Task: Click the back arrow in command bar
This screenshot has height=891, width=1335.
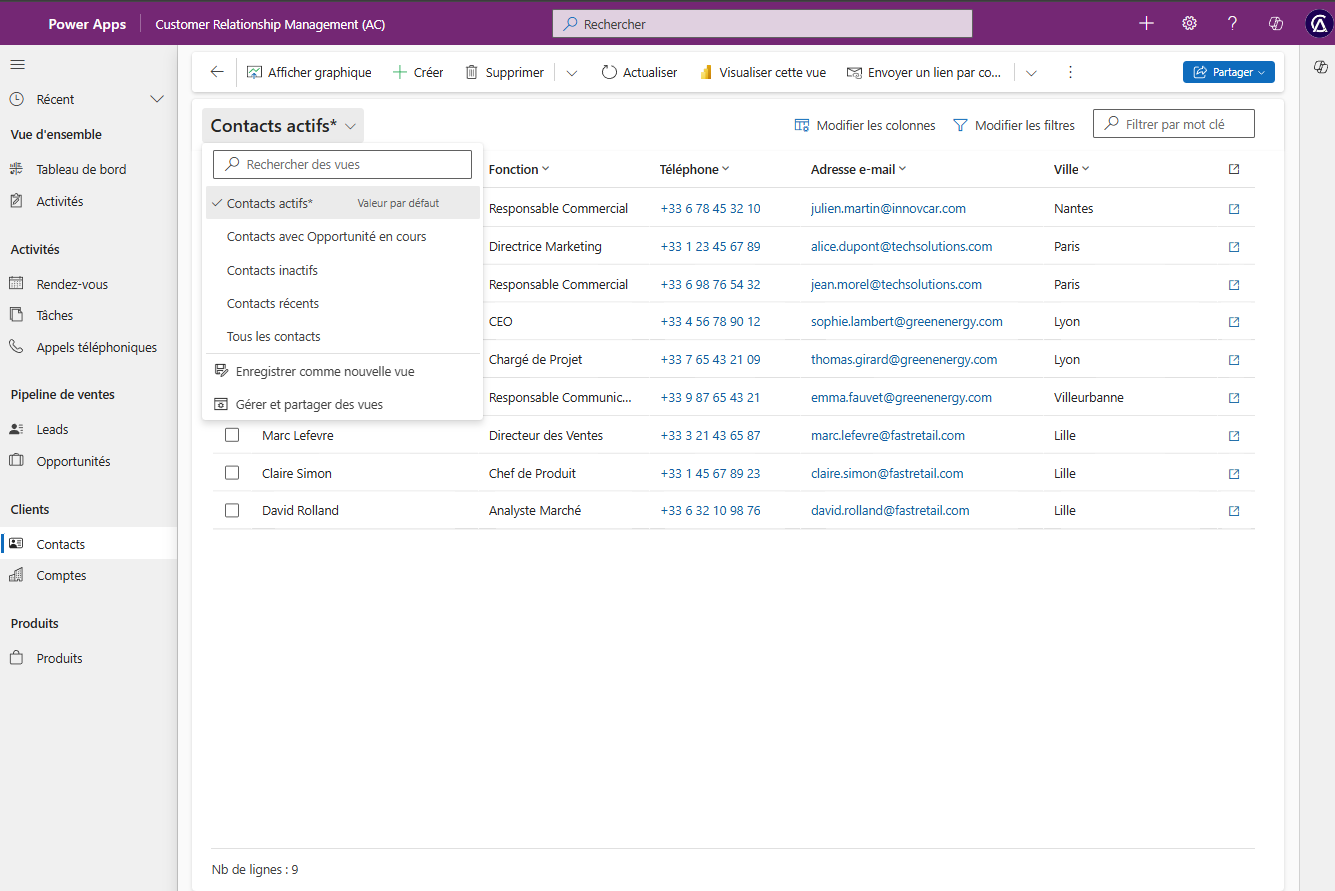Action: point(217,72)
